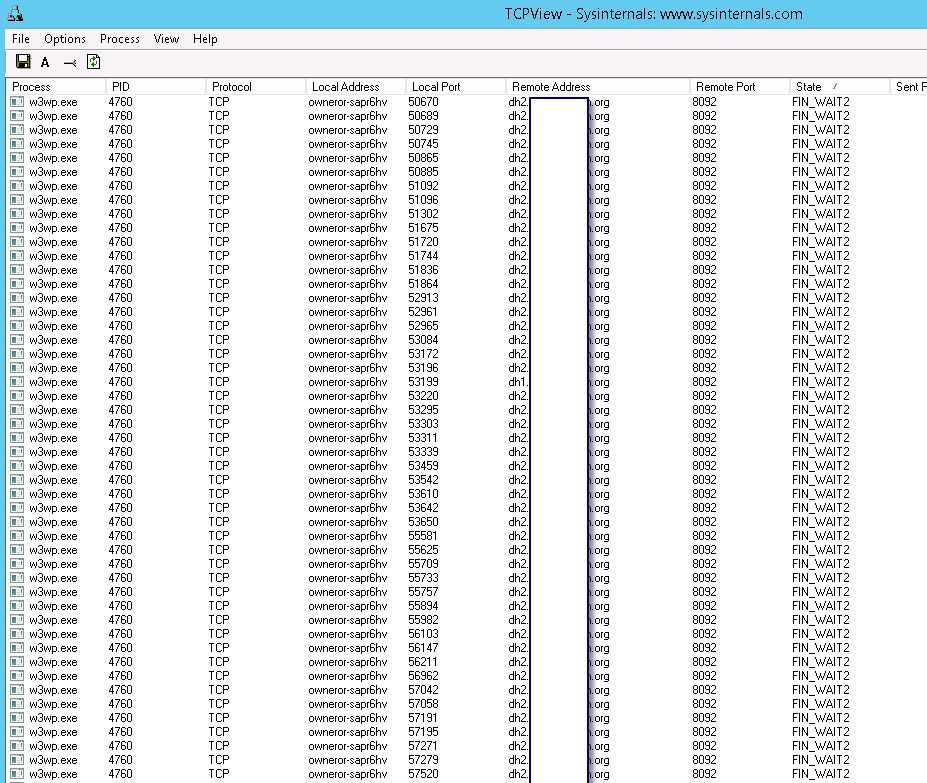Click the TCPView app icon in title bar
The width and height of the screenshot is (927, 783).
click(15, 13)
